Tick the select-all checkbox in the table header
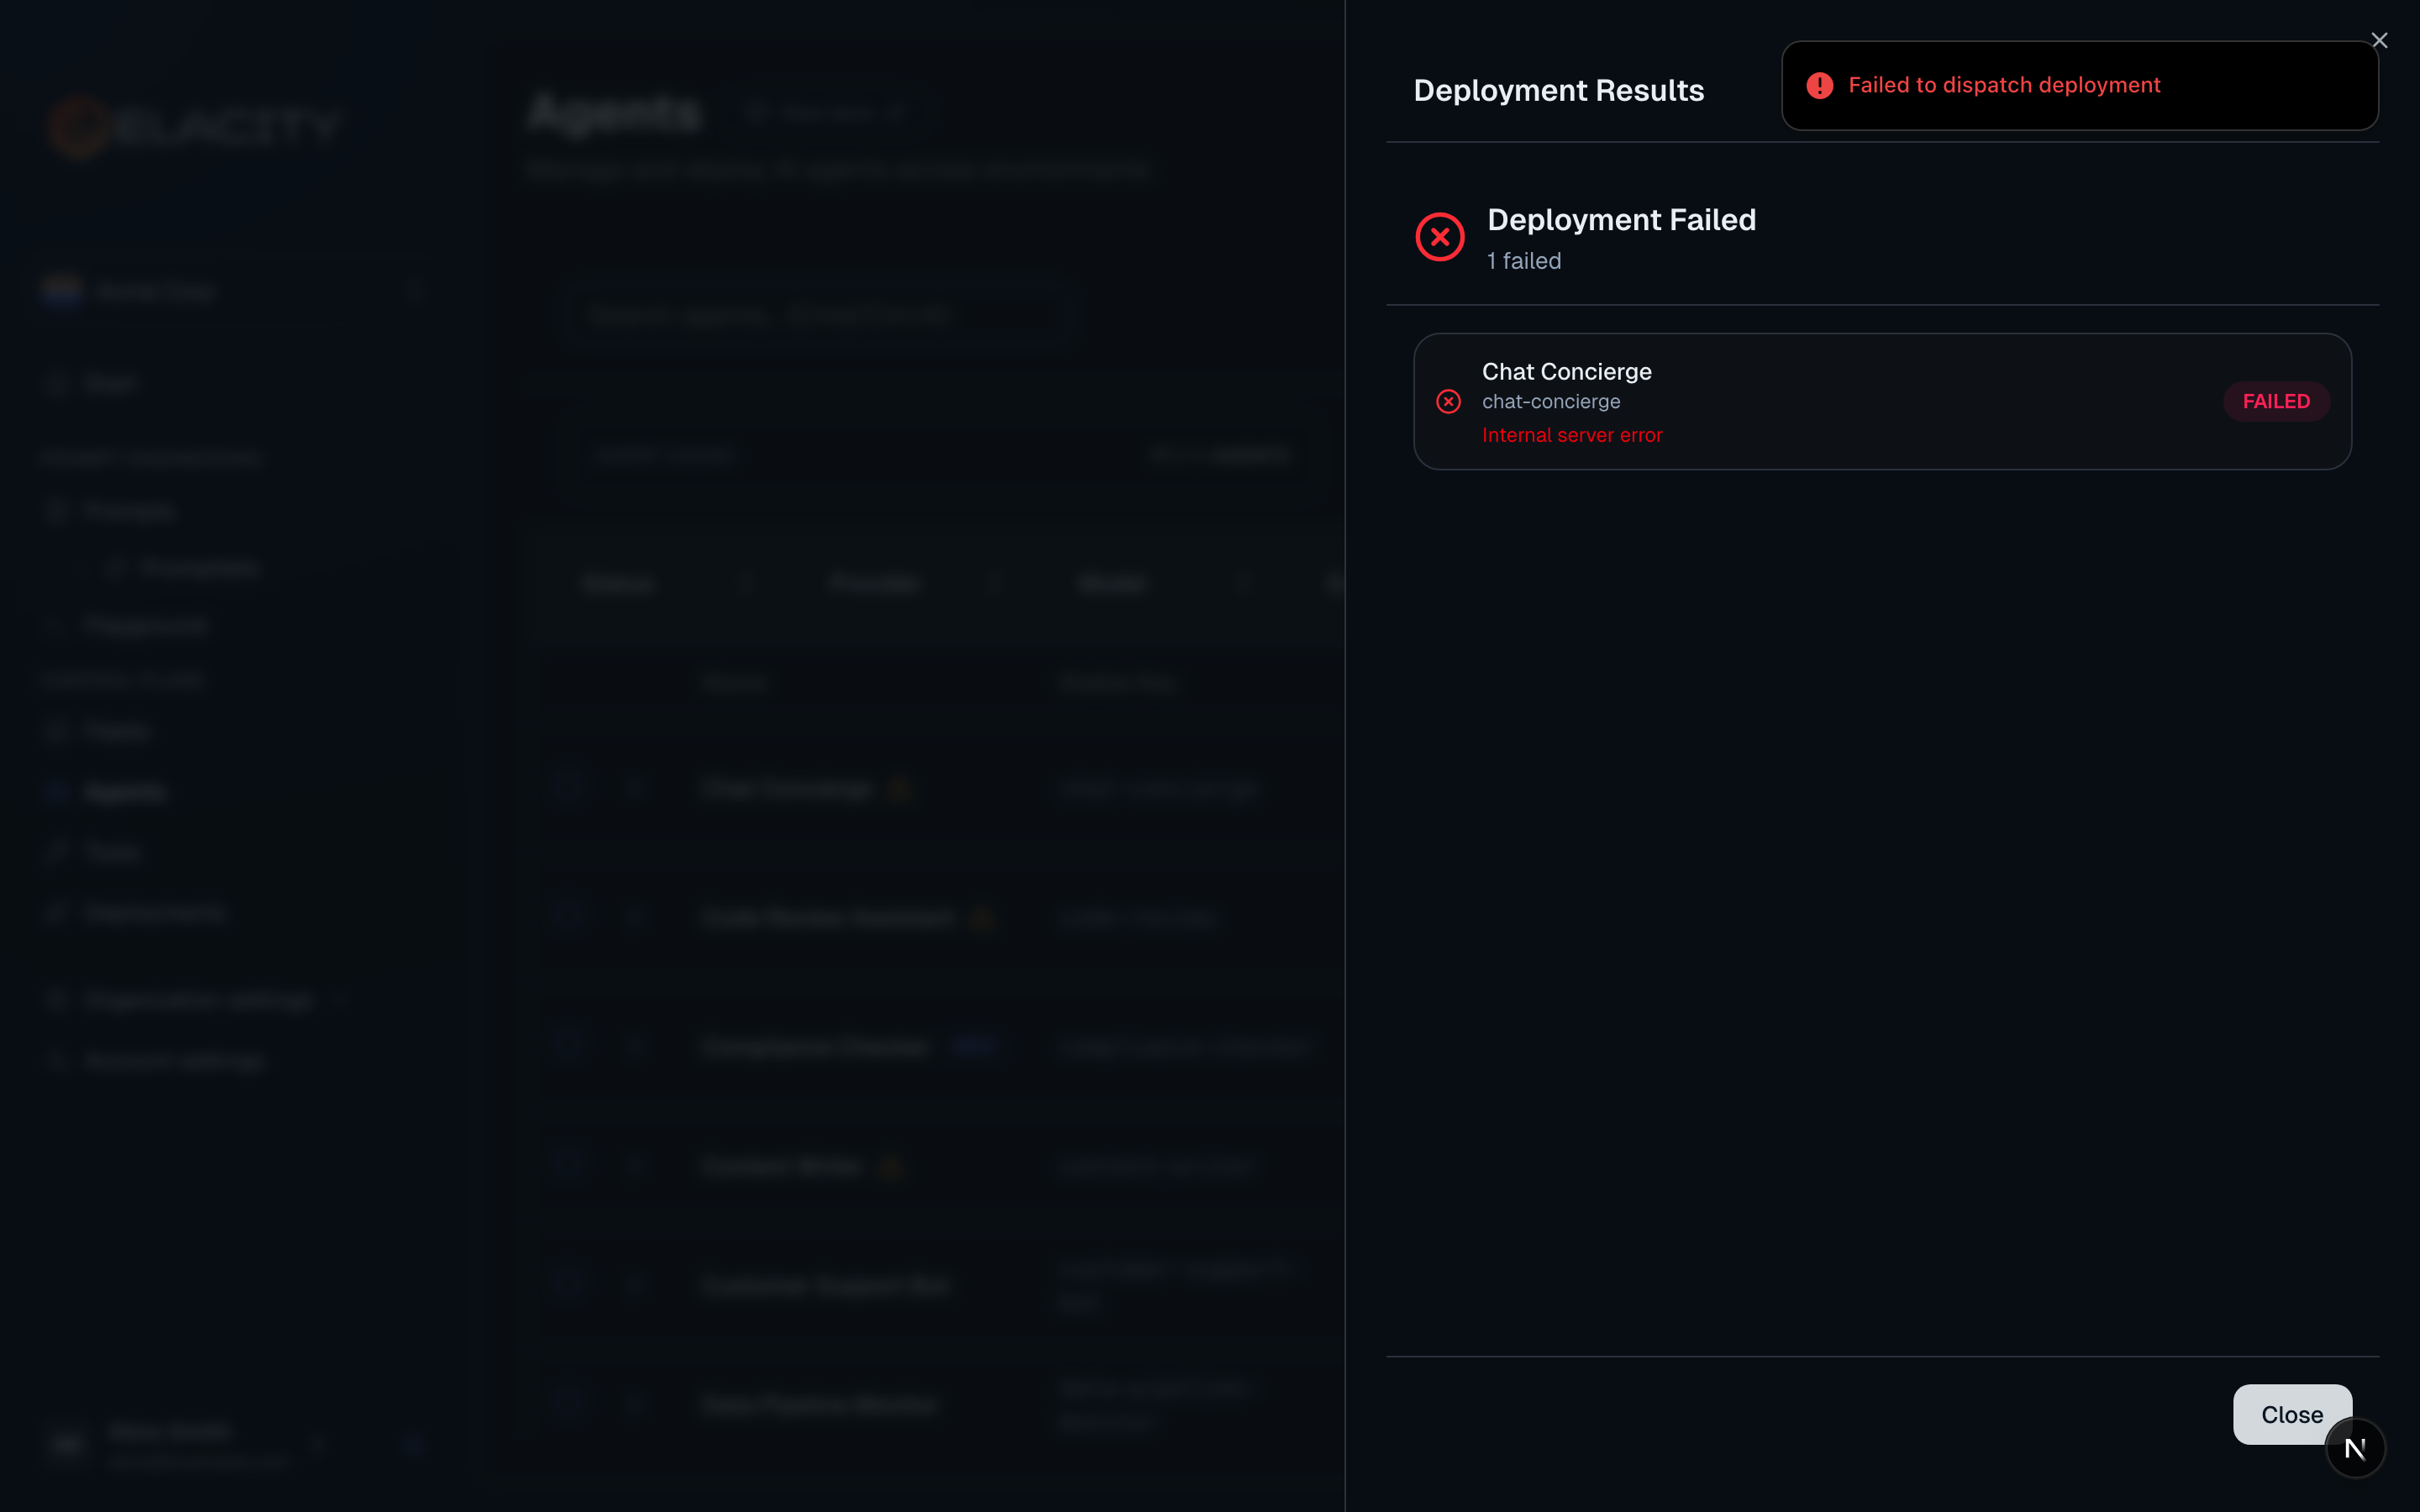This screenshot has height=1512, width=2420. pyautogui.click(x=570, y=683)
